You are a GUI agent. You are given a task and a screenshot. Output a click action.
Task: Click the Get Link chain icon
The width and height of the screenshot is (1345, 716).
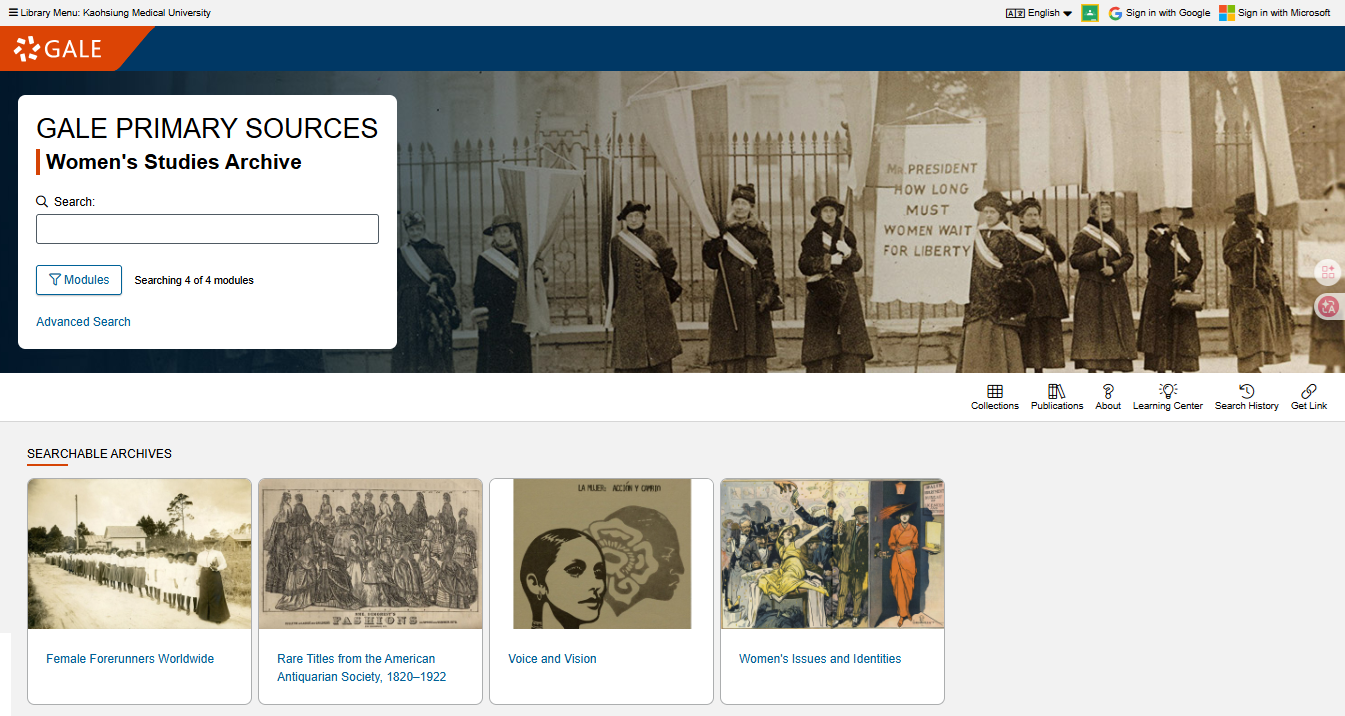[x=1309, y=391]
